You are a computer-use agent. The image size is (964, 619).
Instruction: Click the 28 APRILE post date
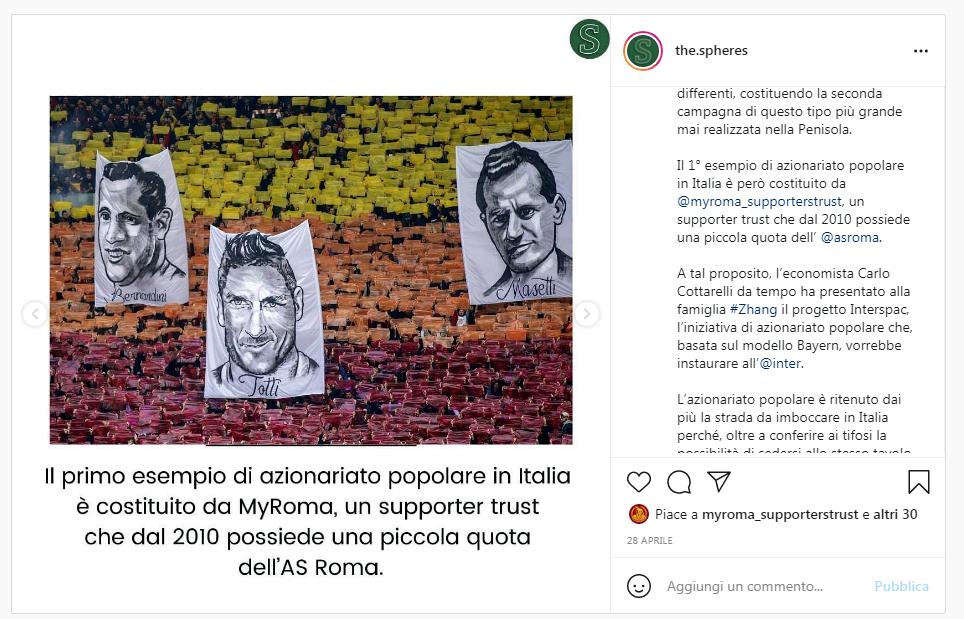(x=650, y=540)
